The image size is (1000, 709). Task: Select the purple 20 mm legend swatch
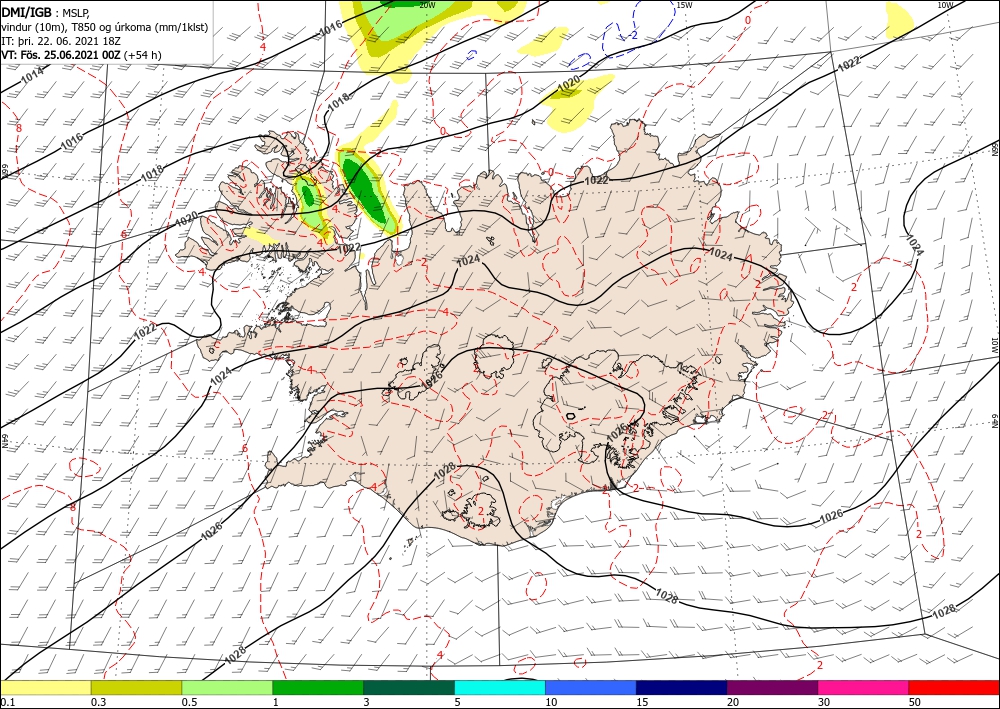772,688
